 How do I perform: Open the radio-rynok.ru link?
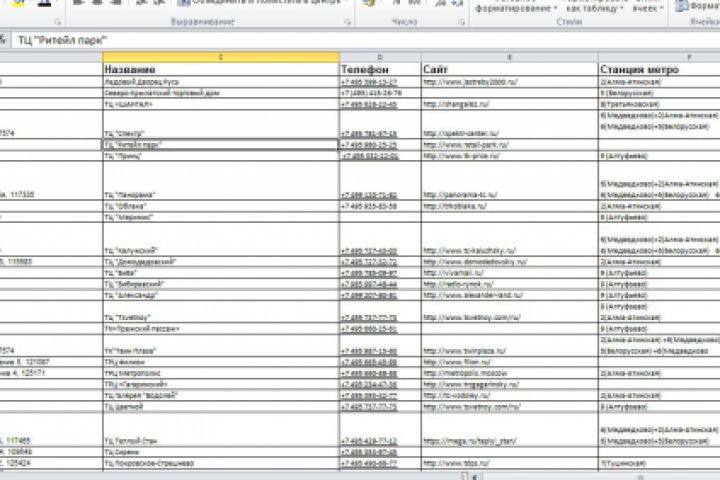coord(458,284)
